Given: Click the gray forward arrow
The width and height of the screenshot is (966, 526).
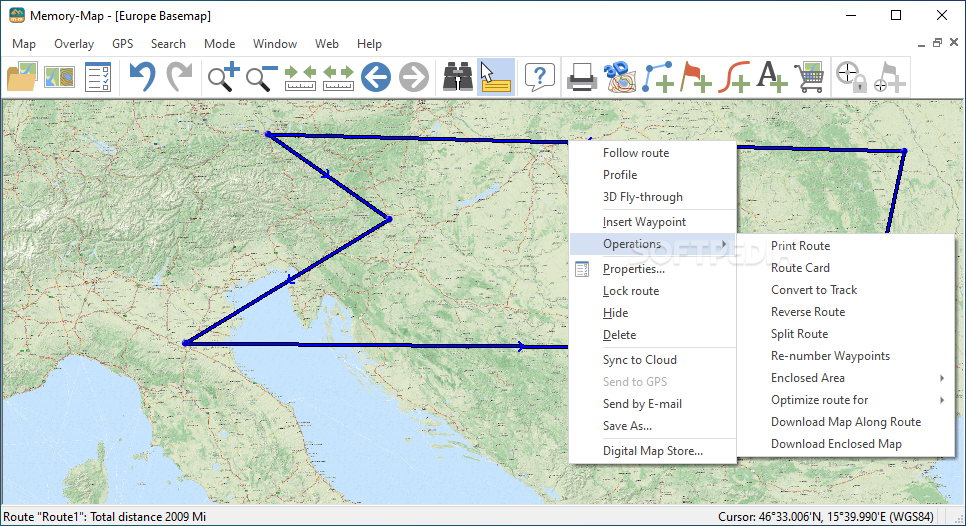Looking at the screenshot, I should 414,77.
